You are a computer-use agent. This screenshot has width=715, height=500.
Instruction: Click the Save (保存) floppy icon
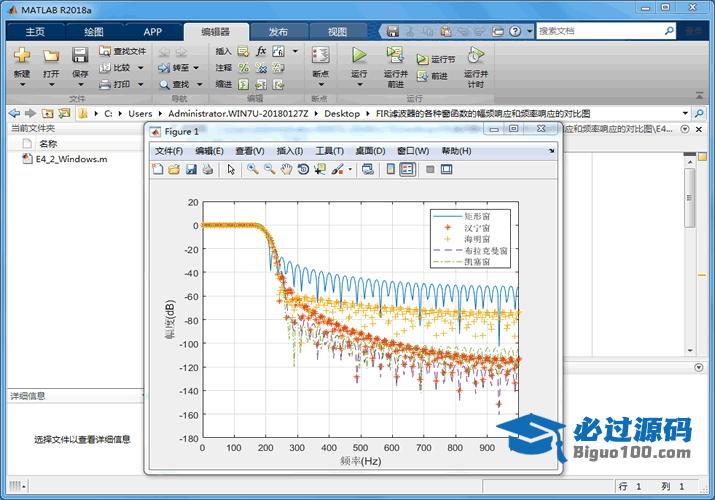(80, 56)
